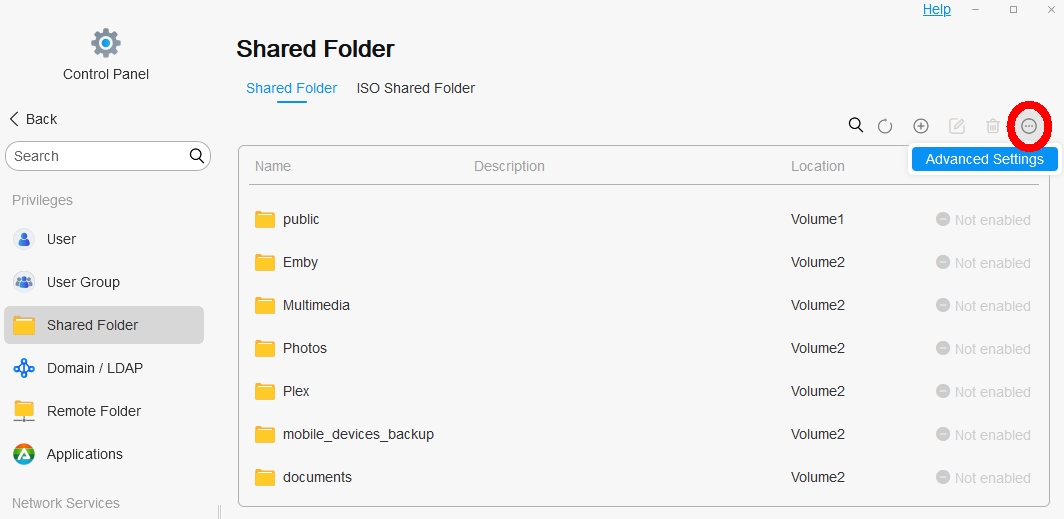Open the User privileges section
1064x519 pixels.
tap(61, 239)
